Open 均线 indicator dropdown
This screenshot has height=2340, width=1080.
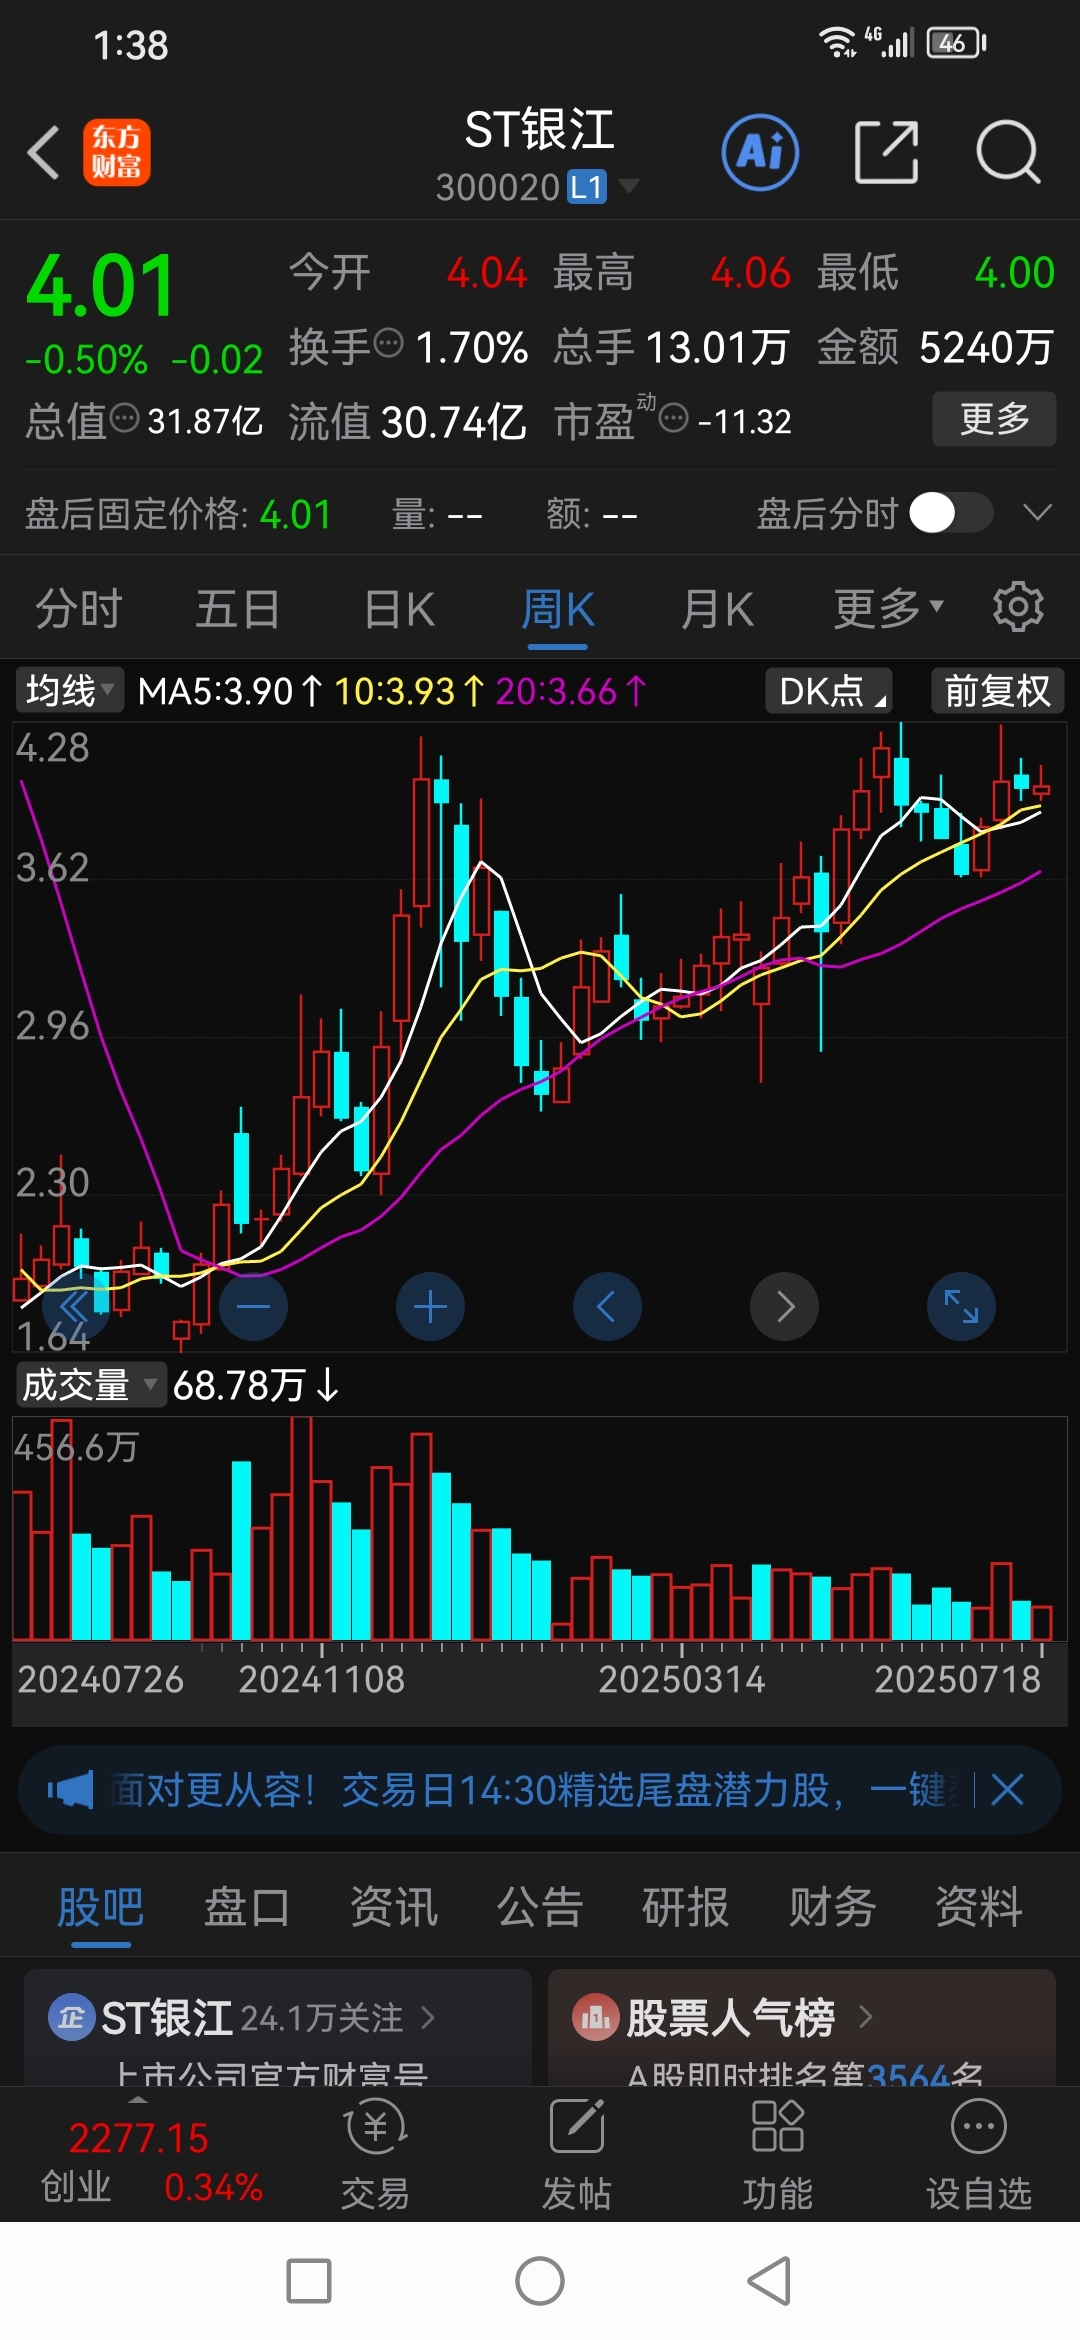(x=69, y=690)
